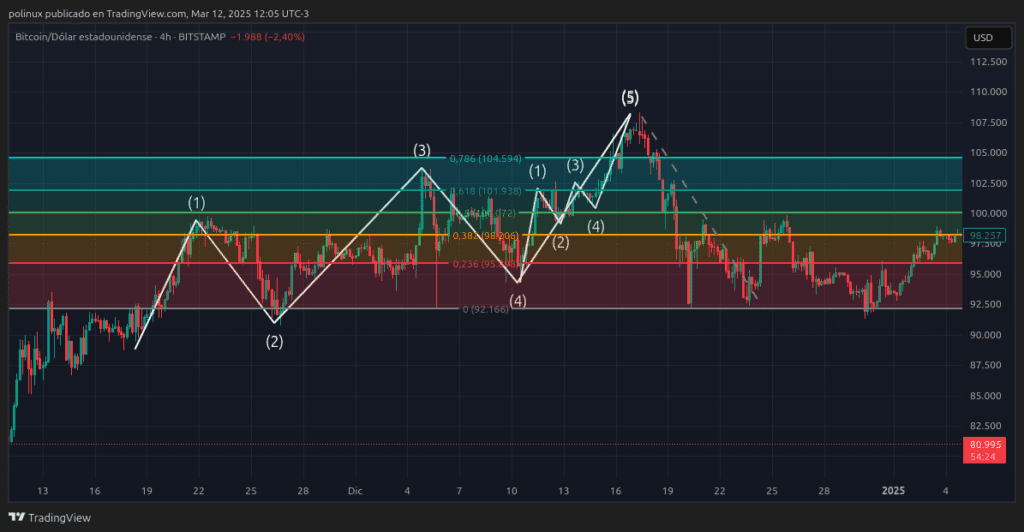Open the USD currency selector
Screen dimensions: 1024x532
pyautogui.click(x=982, y=38)
